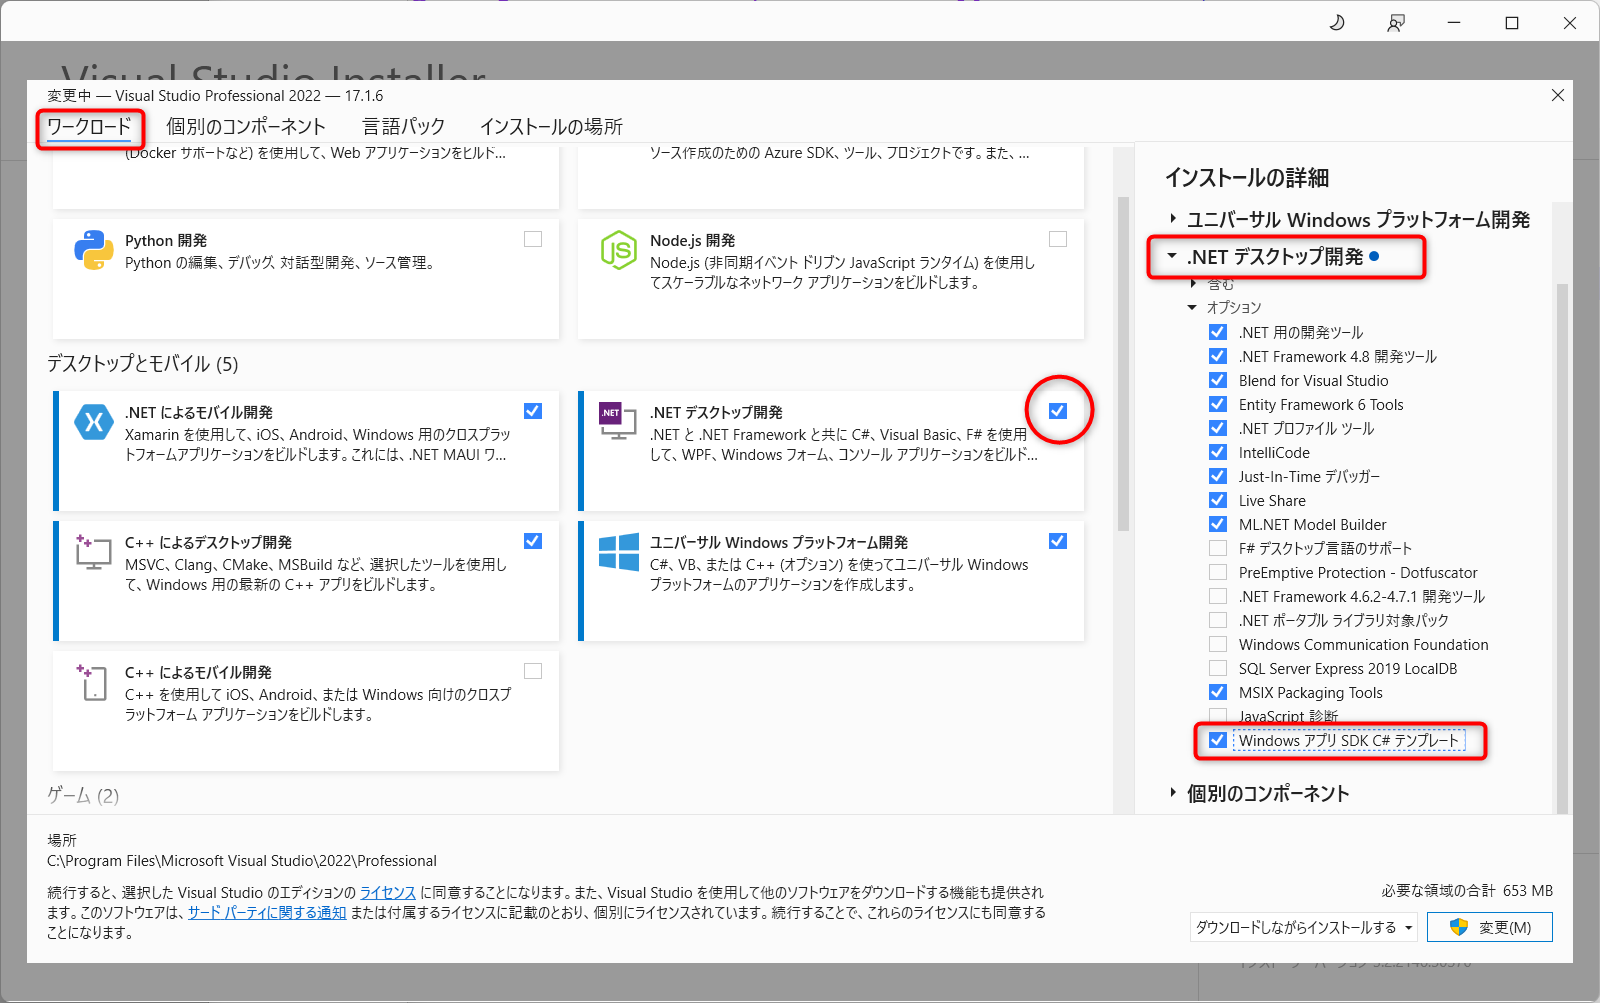1600x1003 pixels.
Task: Check C++ によるモバイル開発 workload checkbox
Action: click(x=533, y=671)
